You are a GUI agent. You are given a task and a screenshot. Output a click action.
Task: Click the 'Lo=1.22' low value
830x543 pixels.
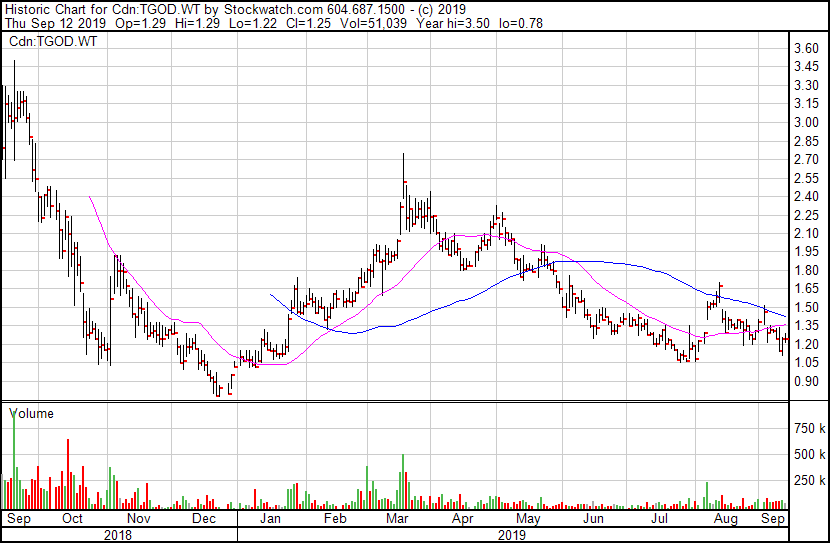pos(251,23)
